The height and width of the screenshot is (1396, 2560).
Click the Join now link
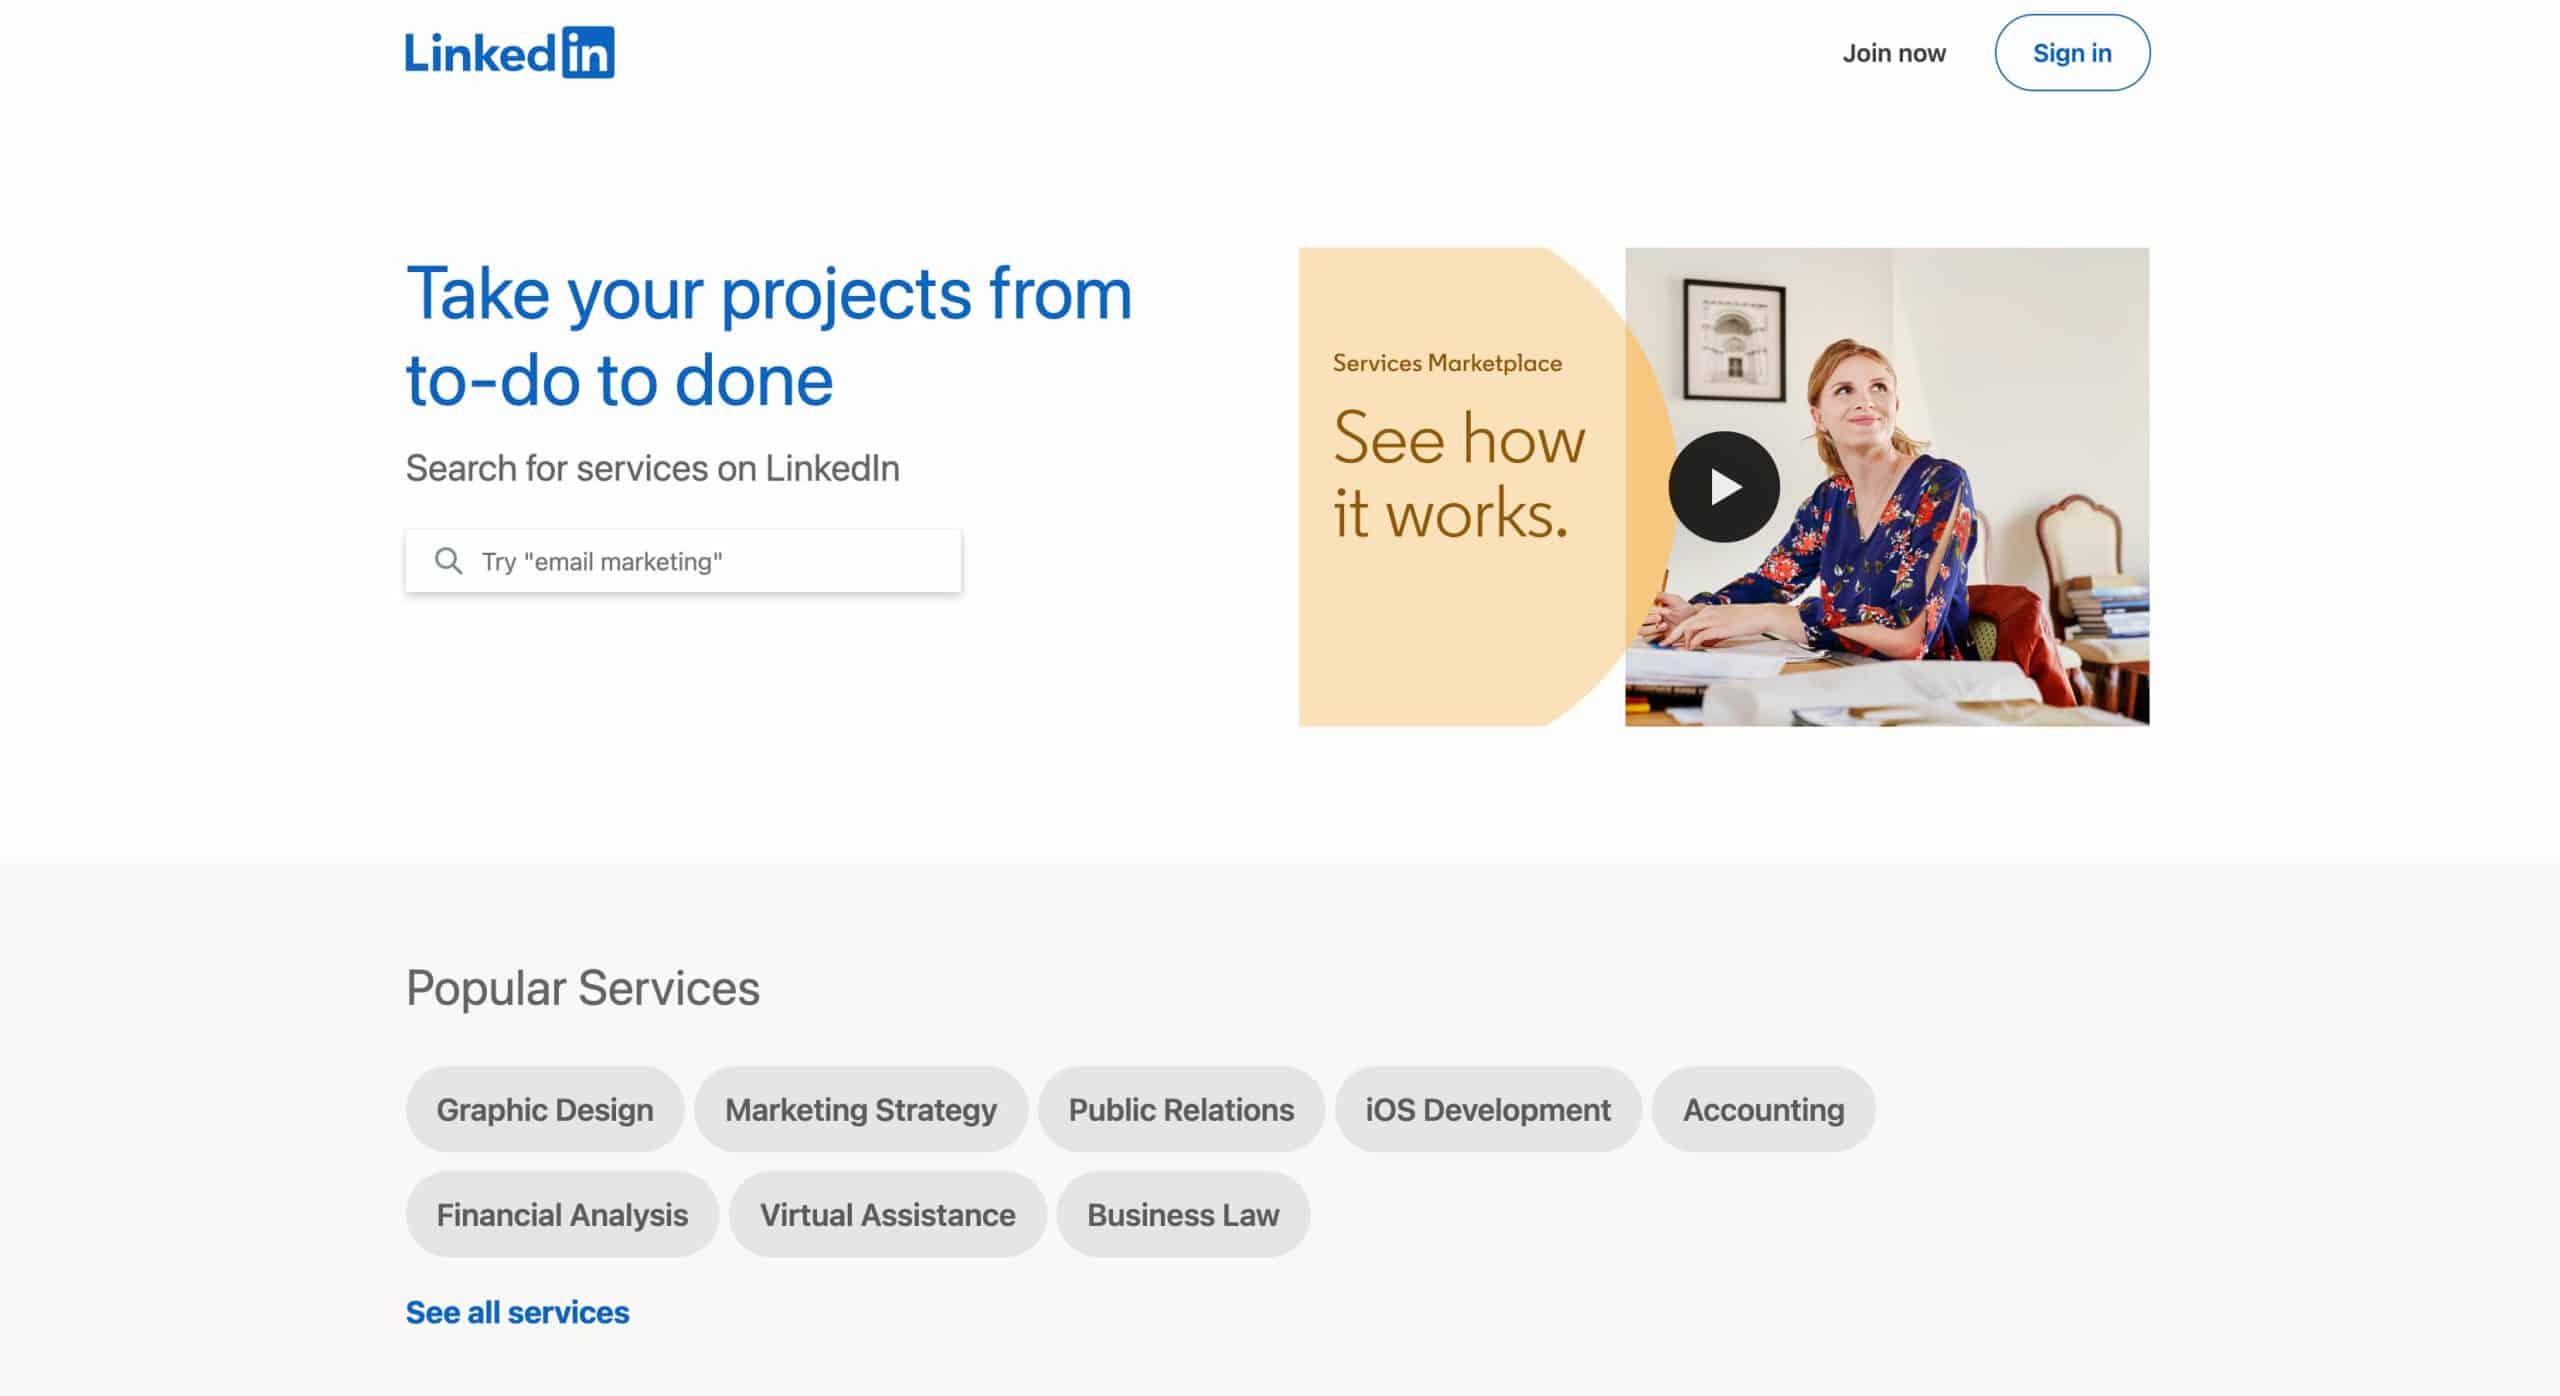pyautogui.click(x=1893, y=53)
